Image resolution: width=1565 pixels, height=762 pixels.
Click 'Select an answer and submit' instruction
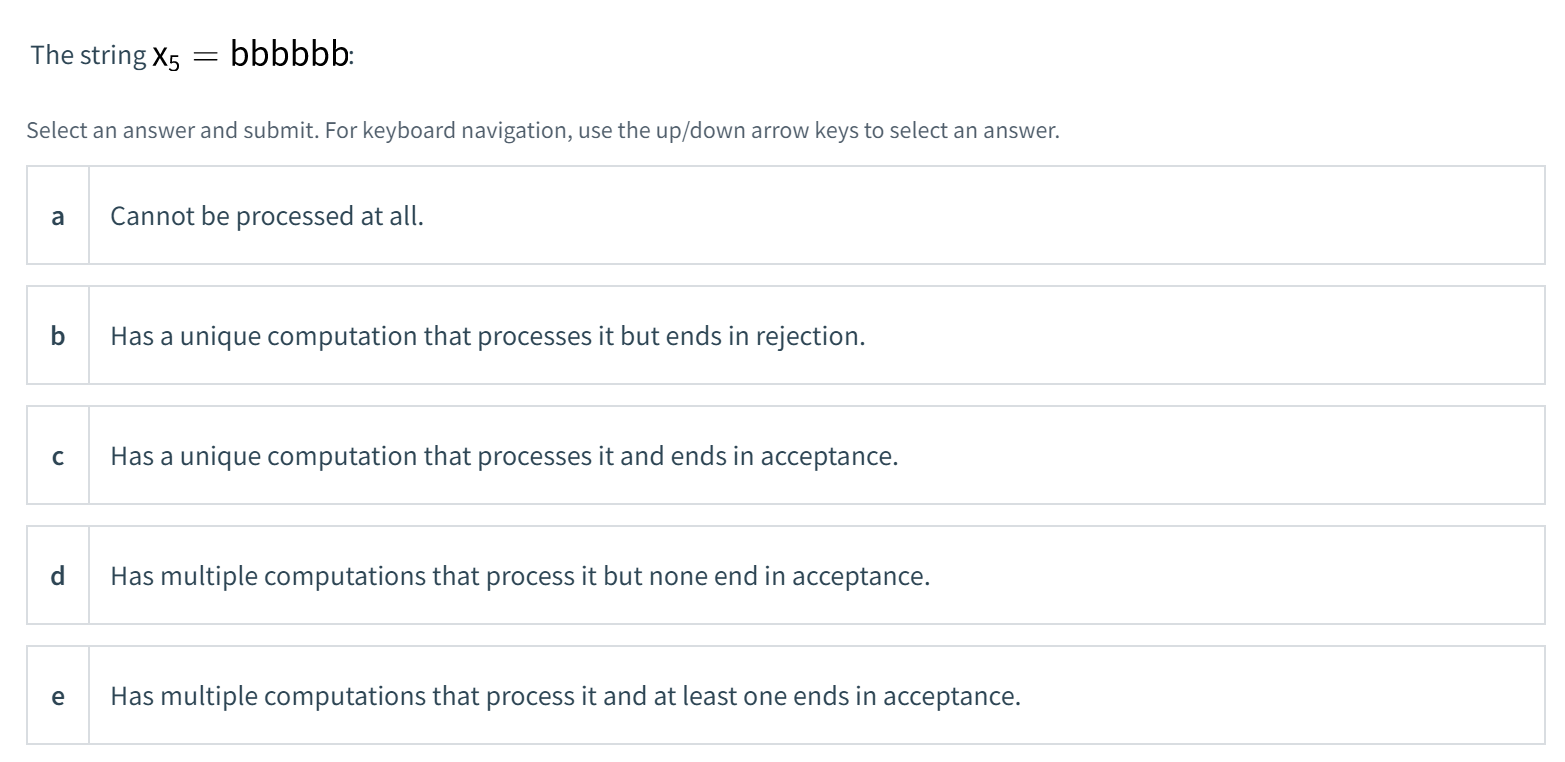[x=172, y=131]
